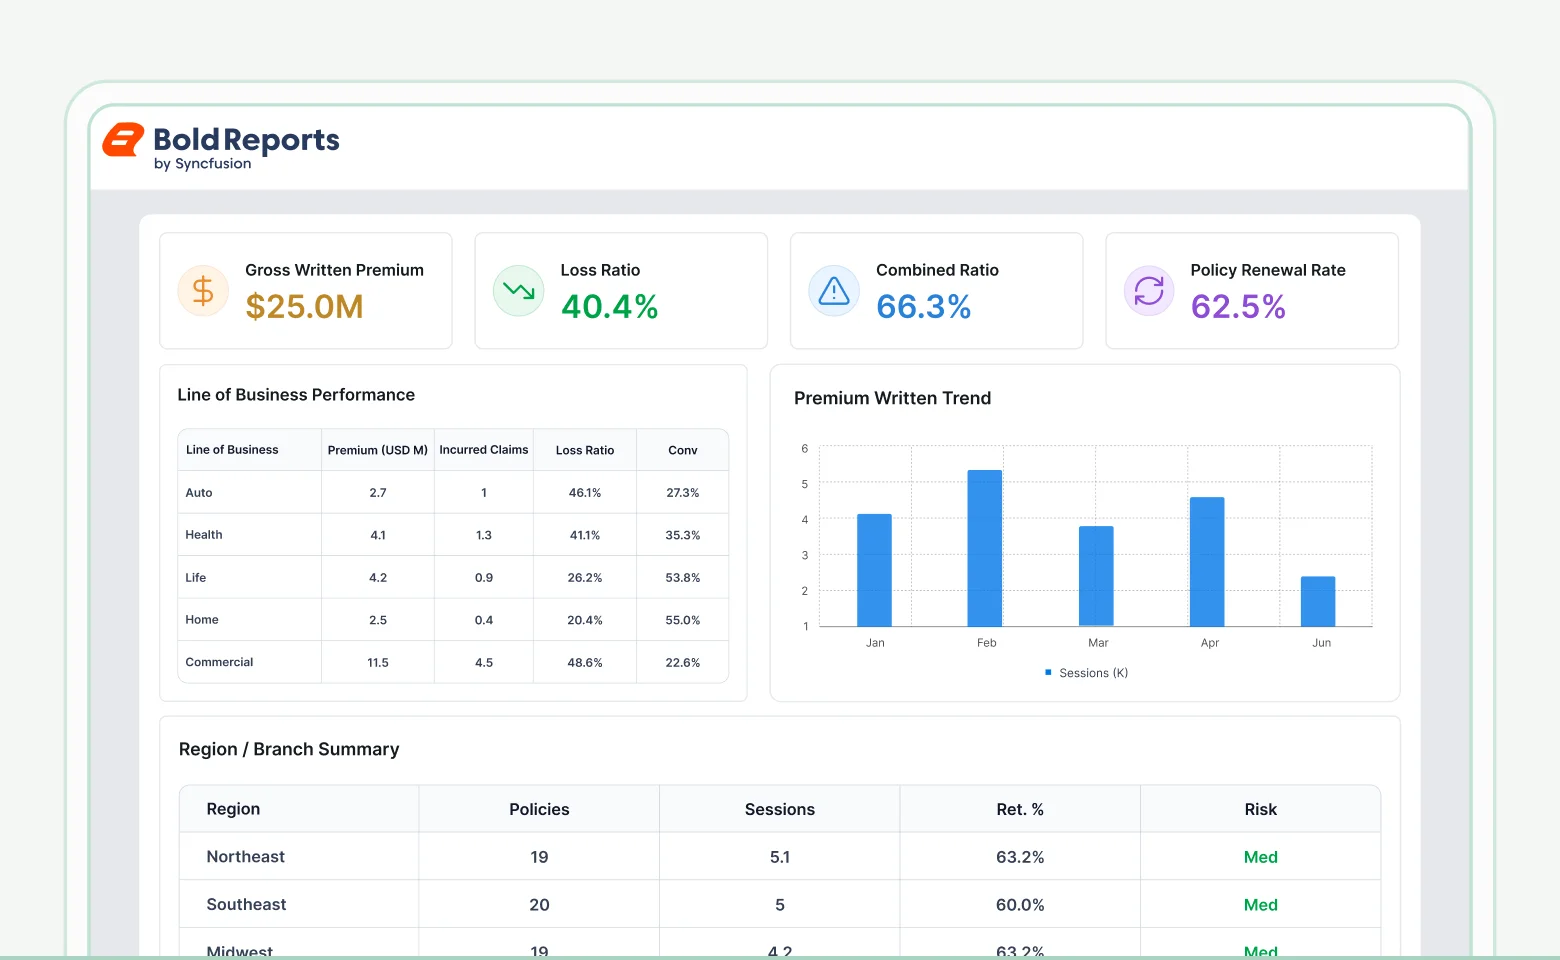
Task: Click the 11.5 premium cell for Commercial
Action: (378, 663)
